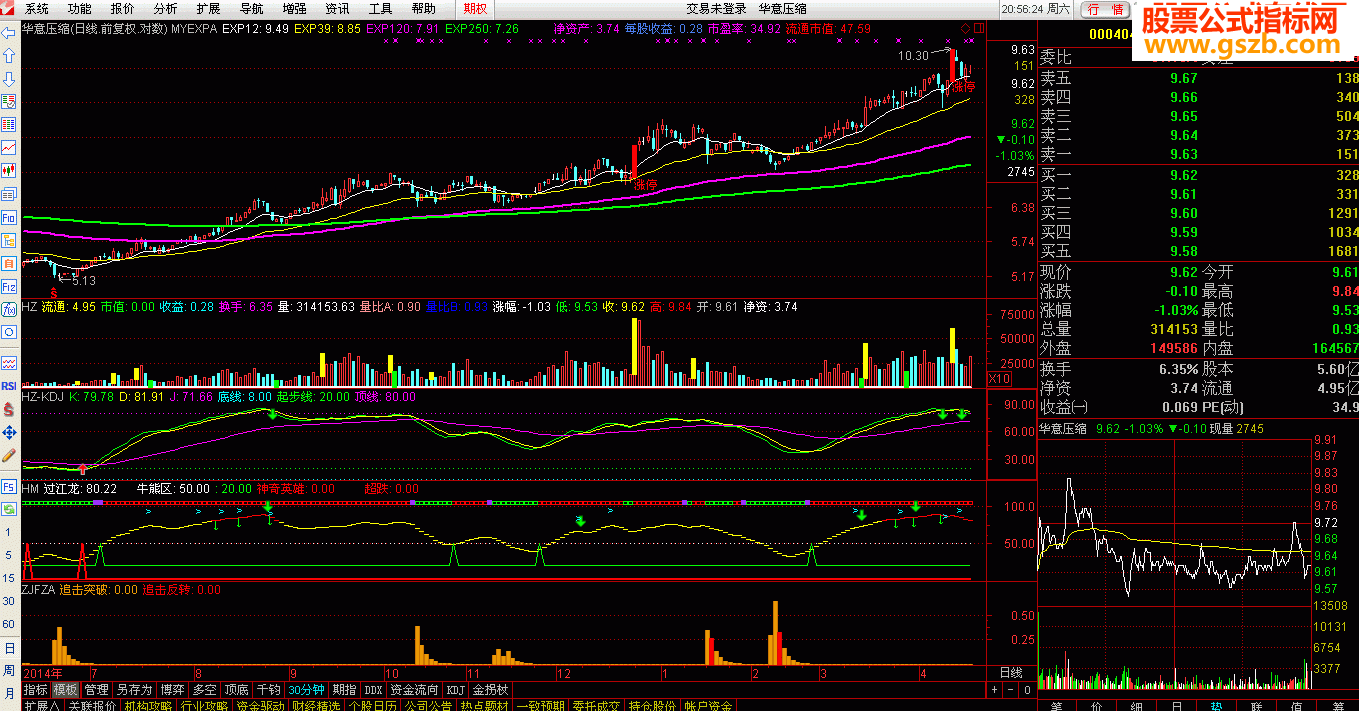Click the down arrow icon in the sidebar
Viewport: 1359px width, 711px height.
[9, 79]
